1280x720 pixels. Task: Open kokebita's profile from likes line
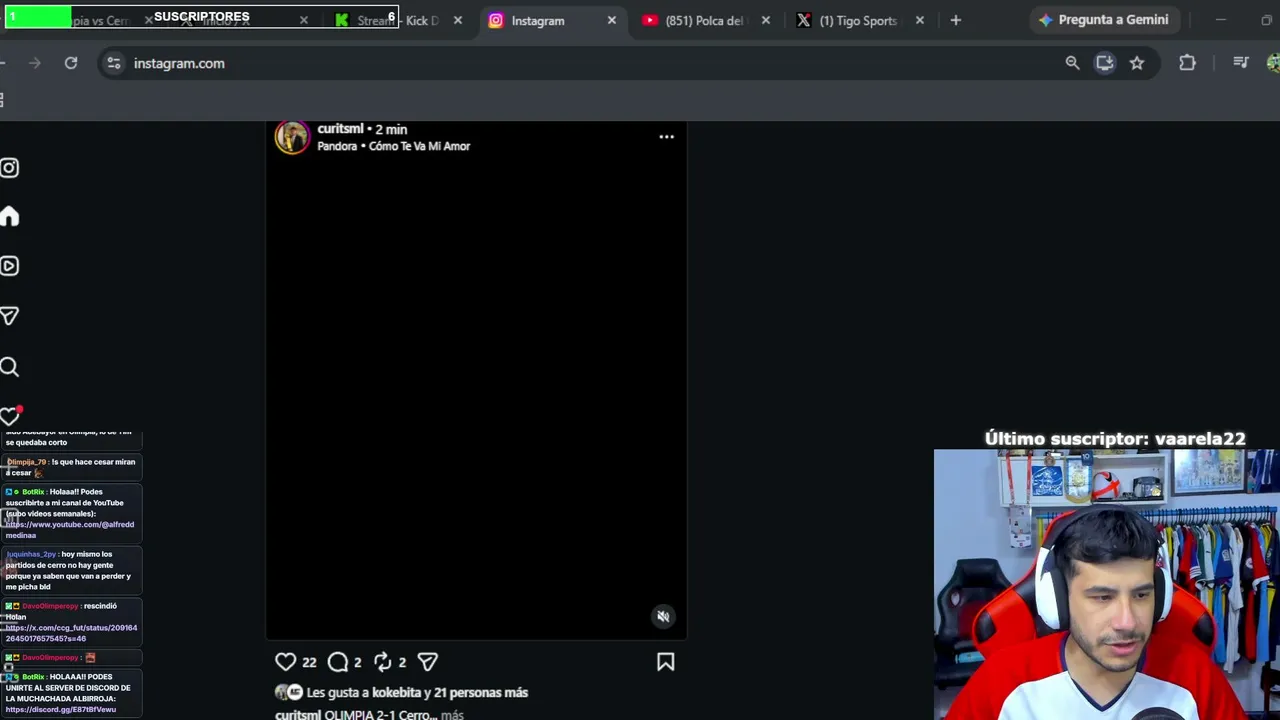[x=397, y=692]
